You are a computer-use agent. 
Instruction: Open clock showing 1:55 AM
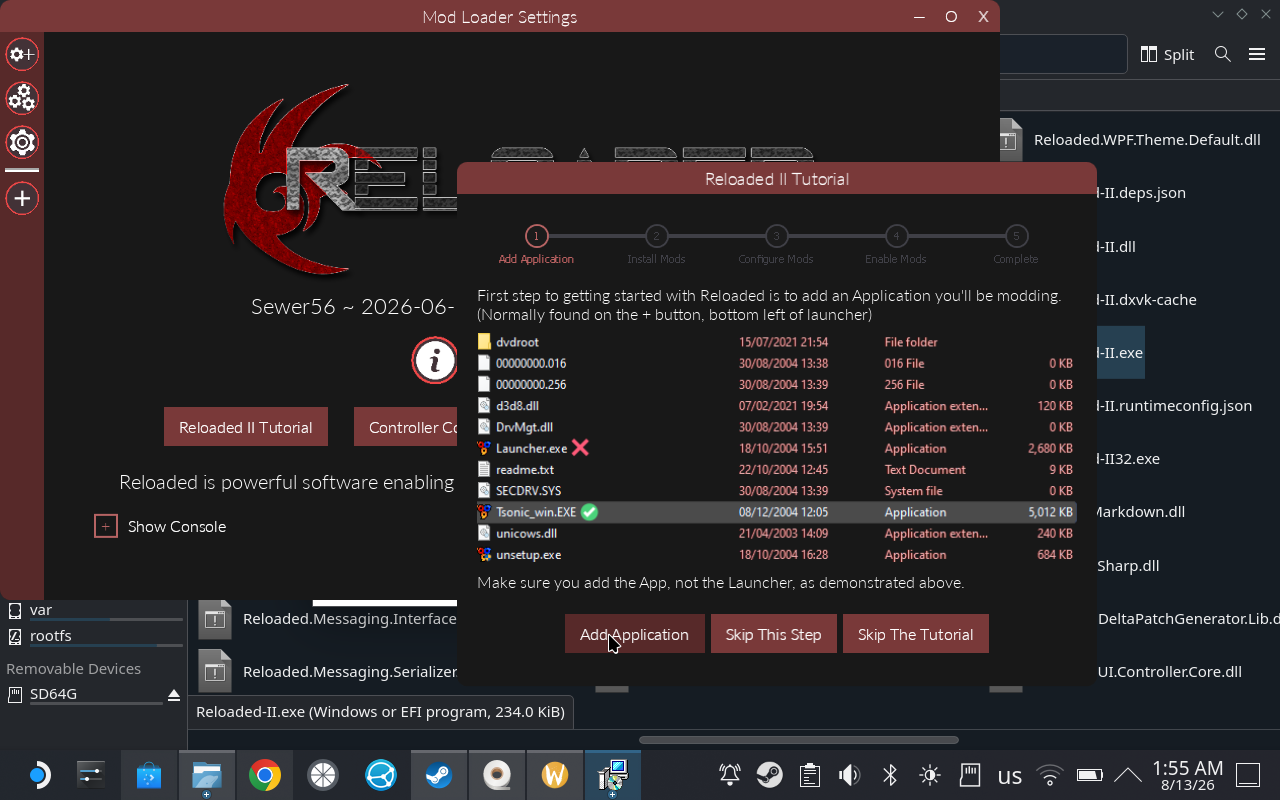(1188, 775)
